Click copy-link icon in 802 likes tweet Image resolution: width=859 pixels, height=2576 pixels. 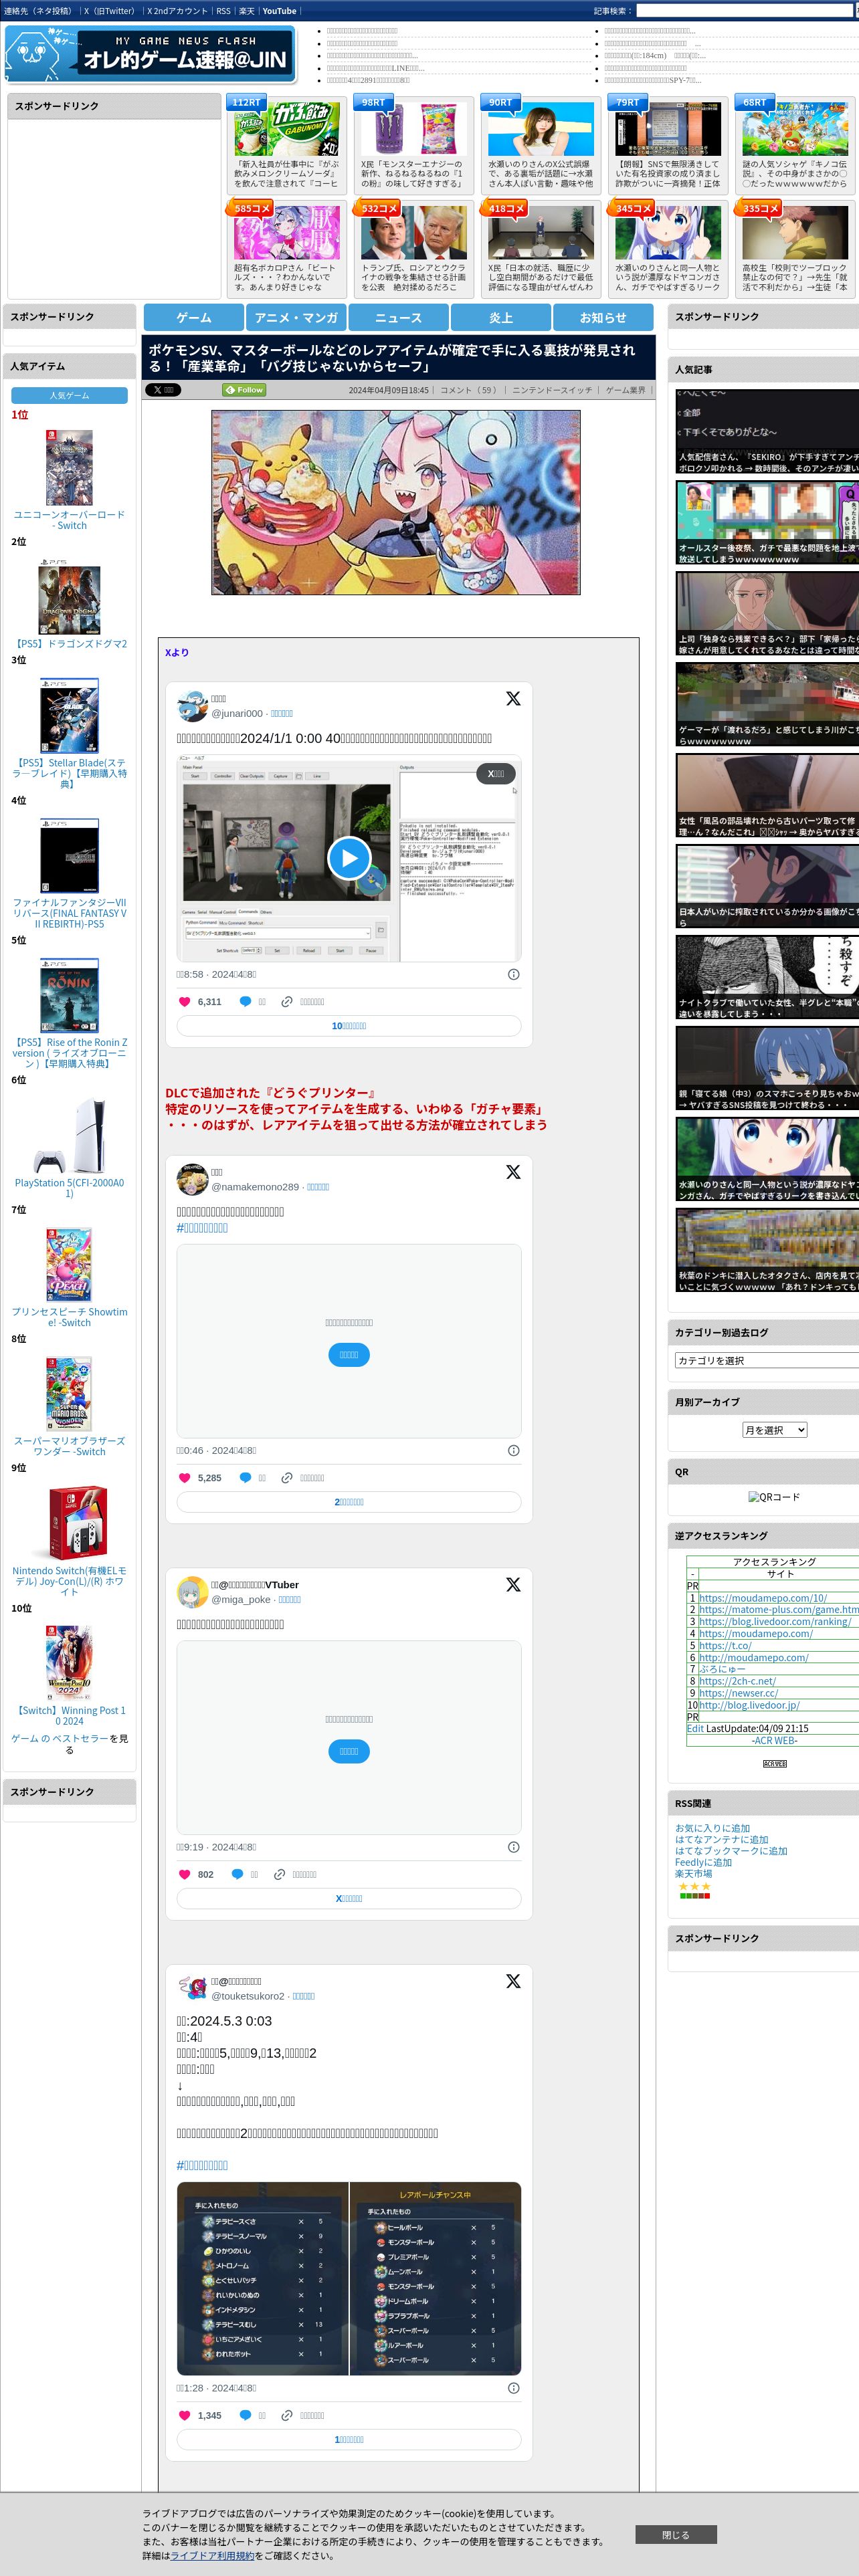point(280,1874)
